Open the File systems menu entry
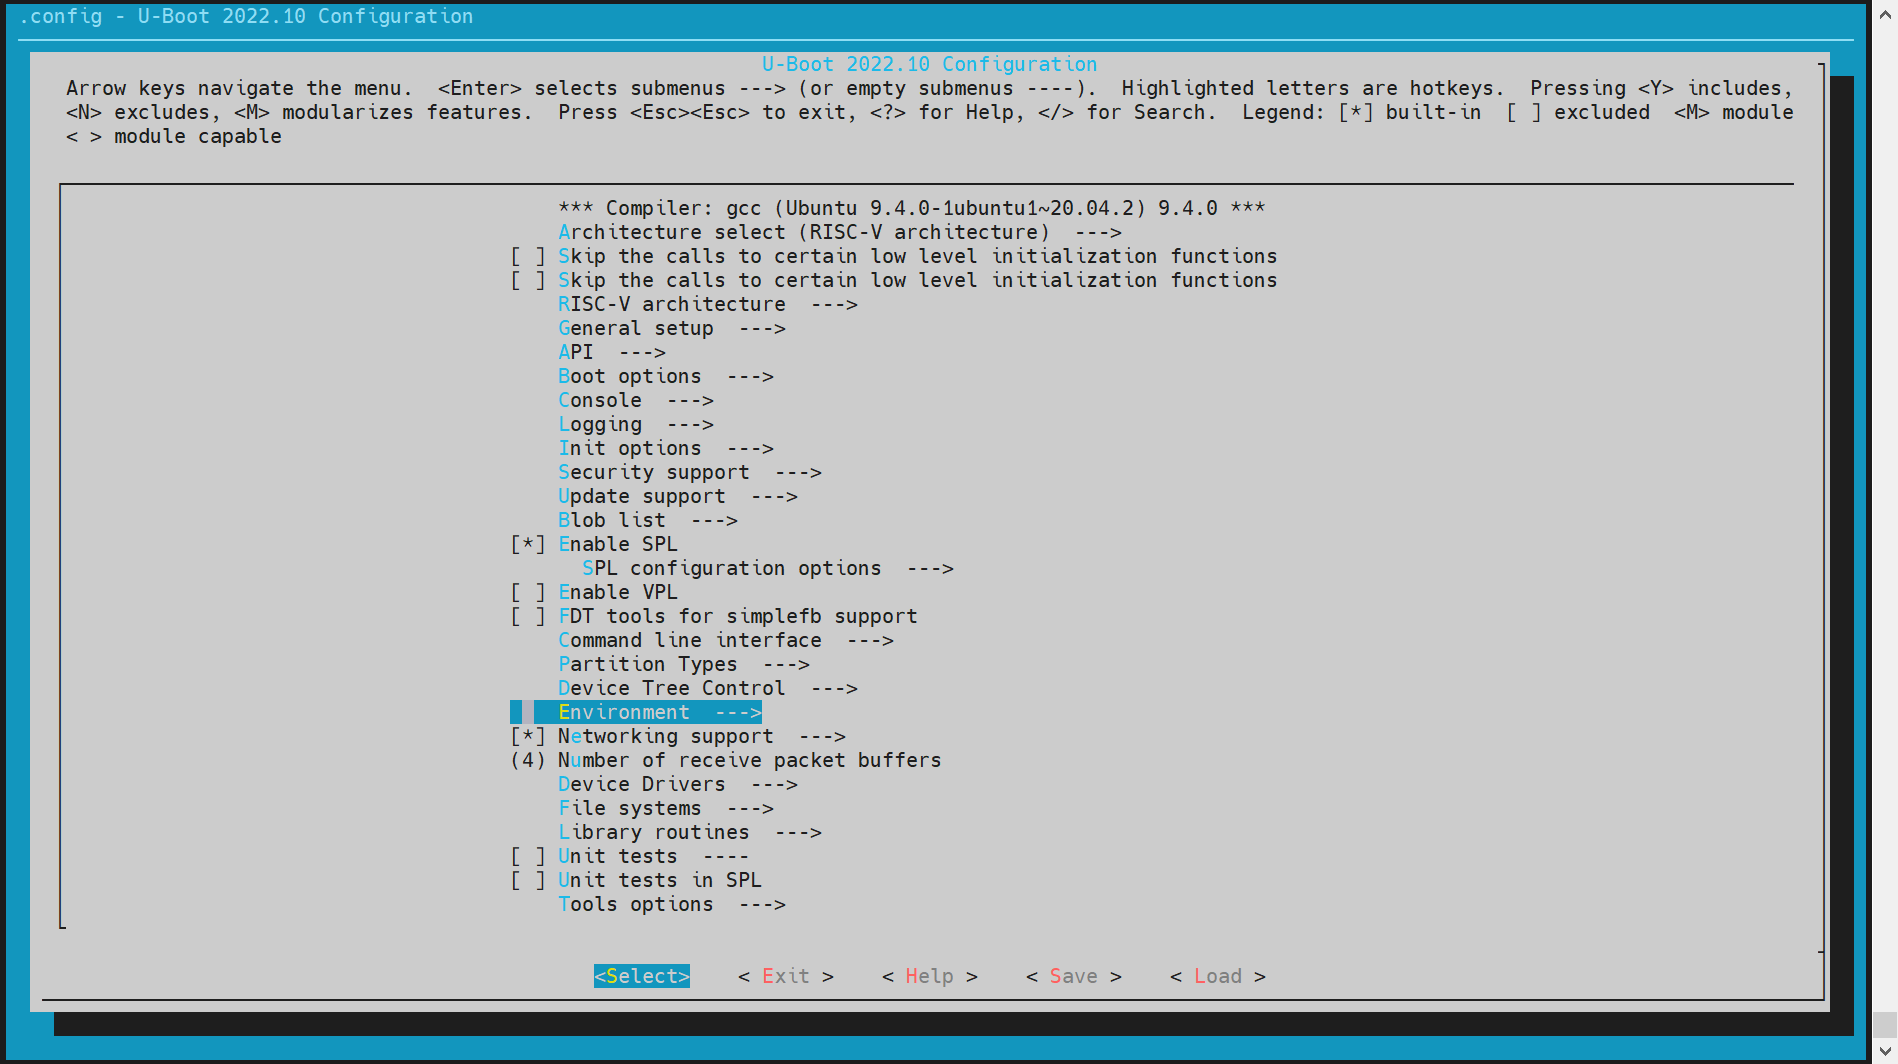 coord(629,808)
